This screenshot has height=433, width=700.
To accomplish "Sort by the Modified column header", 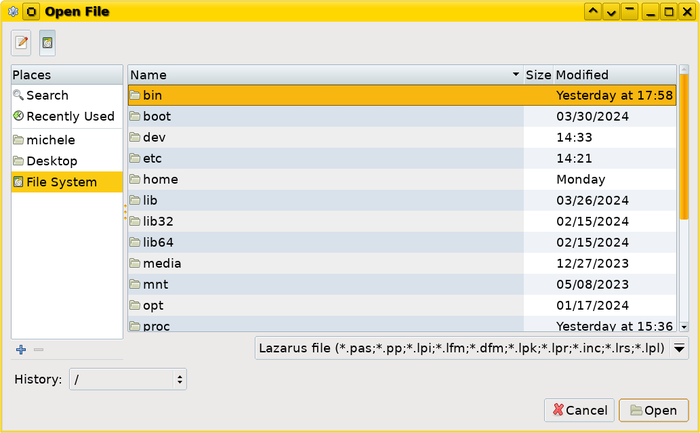I will click(x=615, y=75).
